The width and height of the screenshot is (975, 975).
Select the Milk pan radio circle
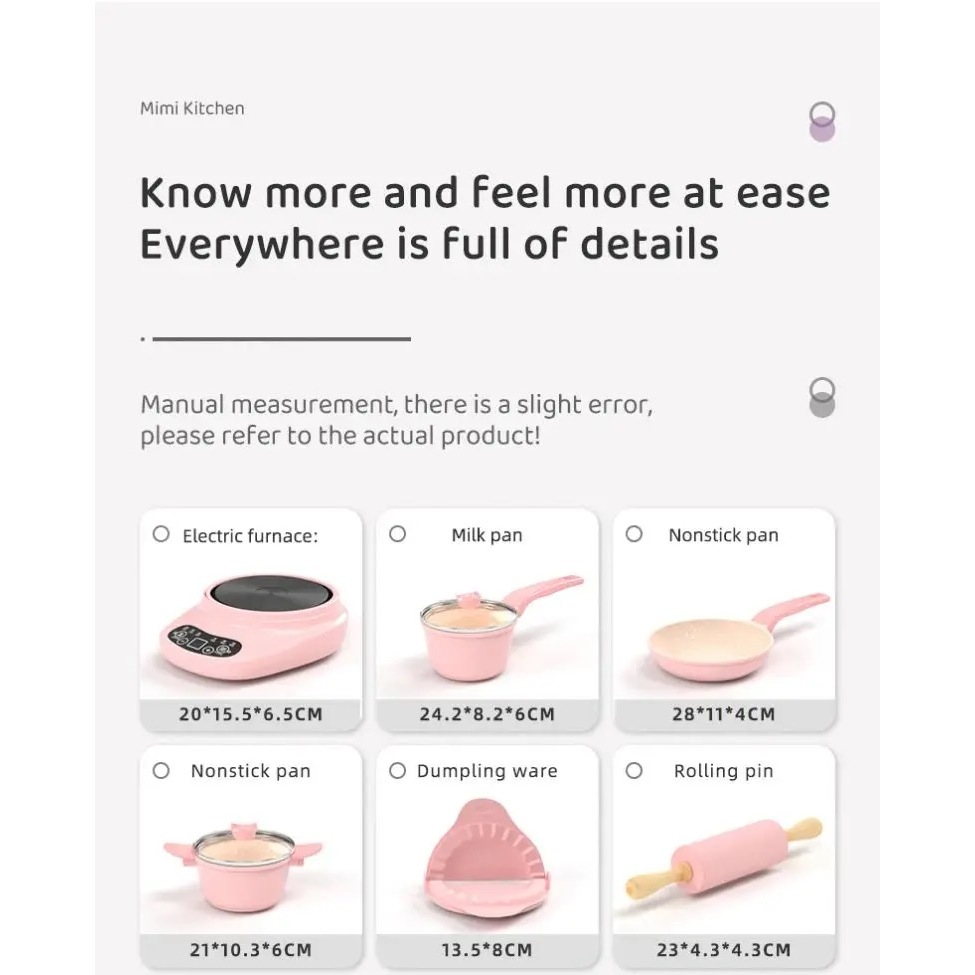pos(397,534)
